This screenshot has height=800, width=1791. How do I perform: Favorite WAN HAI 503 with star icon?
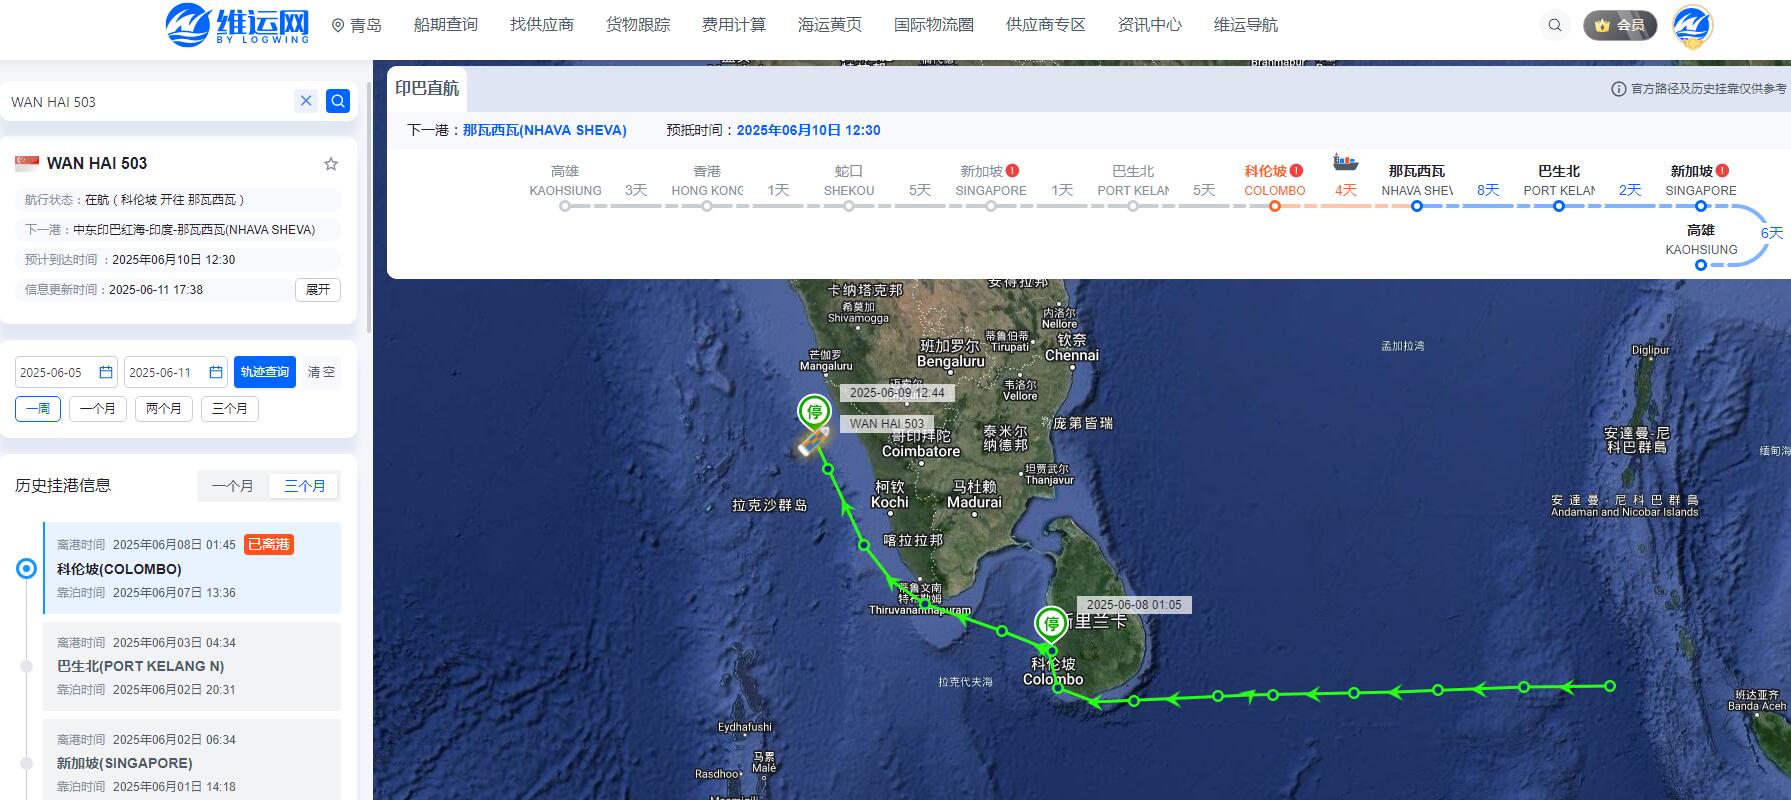click(331, 164)
